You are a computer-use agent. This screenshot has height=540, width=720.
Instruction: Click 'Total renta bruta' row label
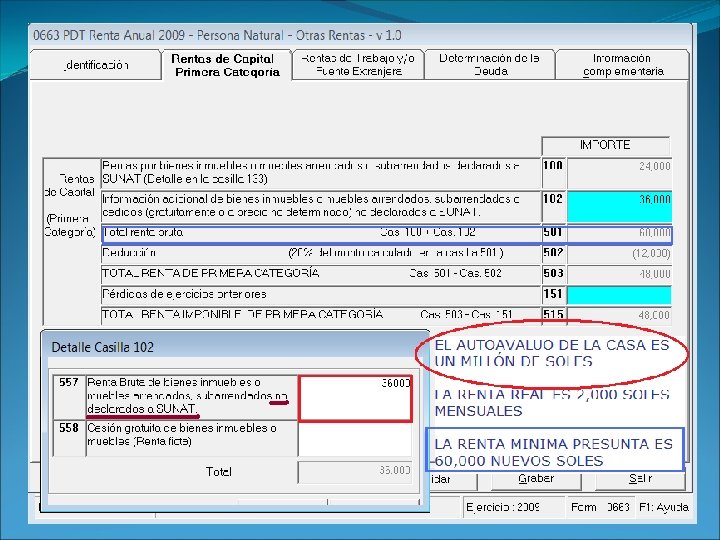coord(143,232)
